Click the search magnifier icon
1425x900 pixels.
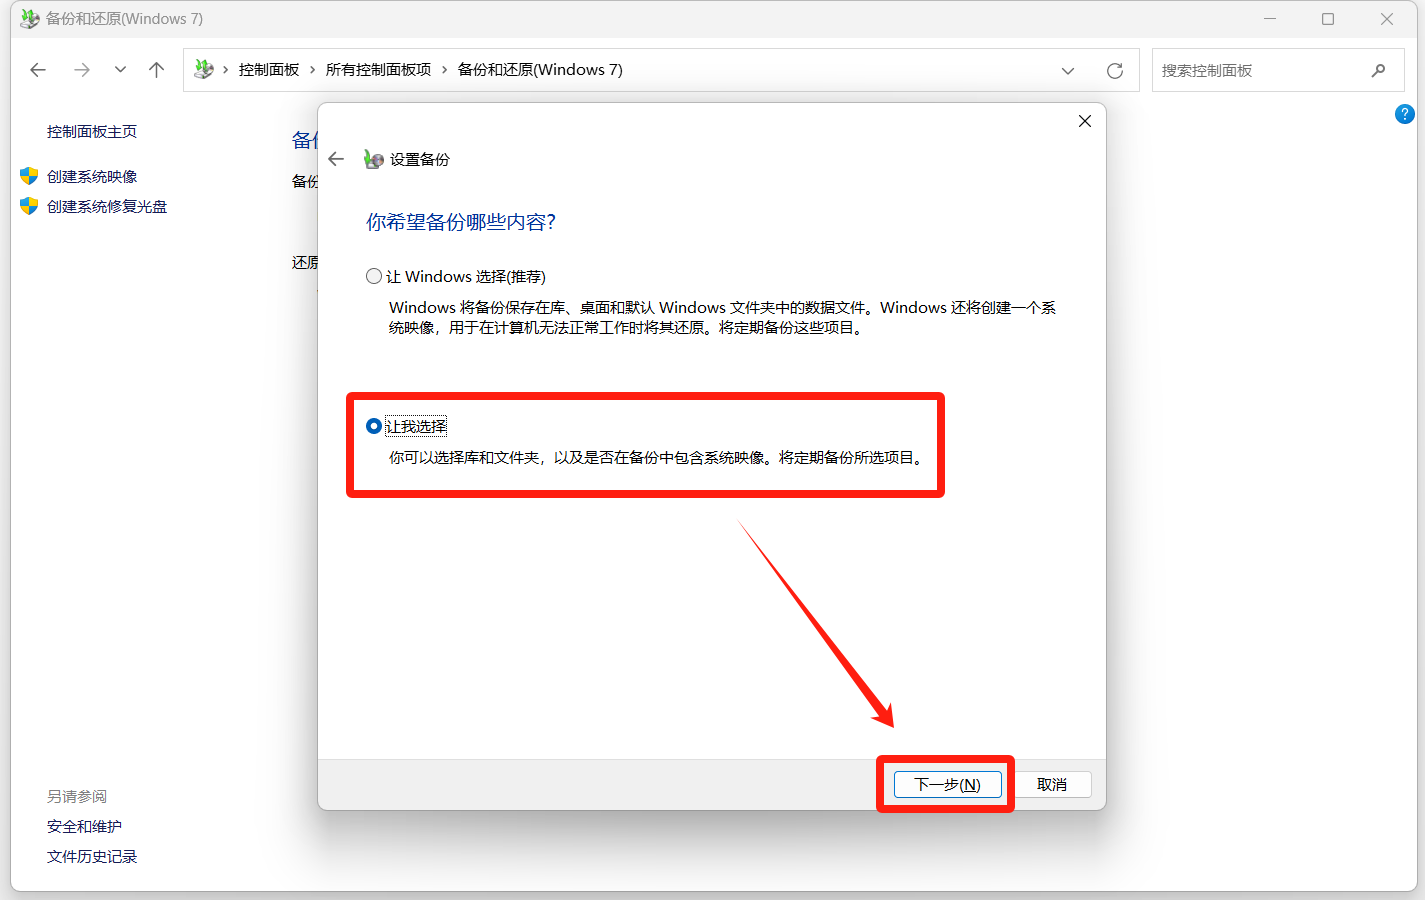pos(1378,70)
